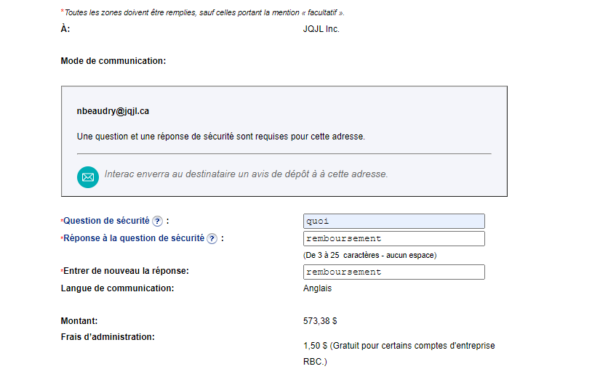Click the red-asterisk required fields notice
This screenshot has width=600, height=369.
pos(202,13)
